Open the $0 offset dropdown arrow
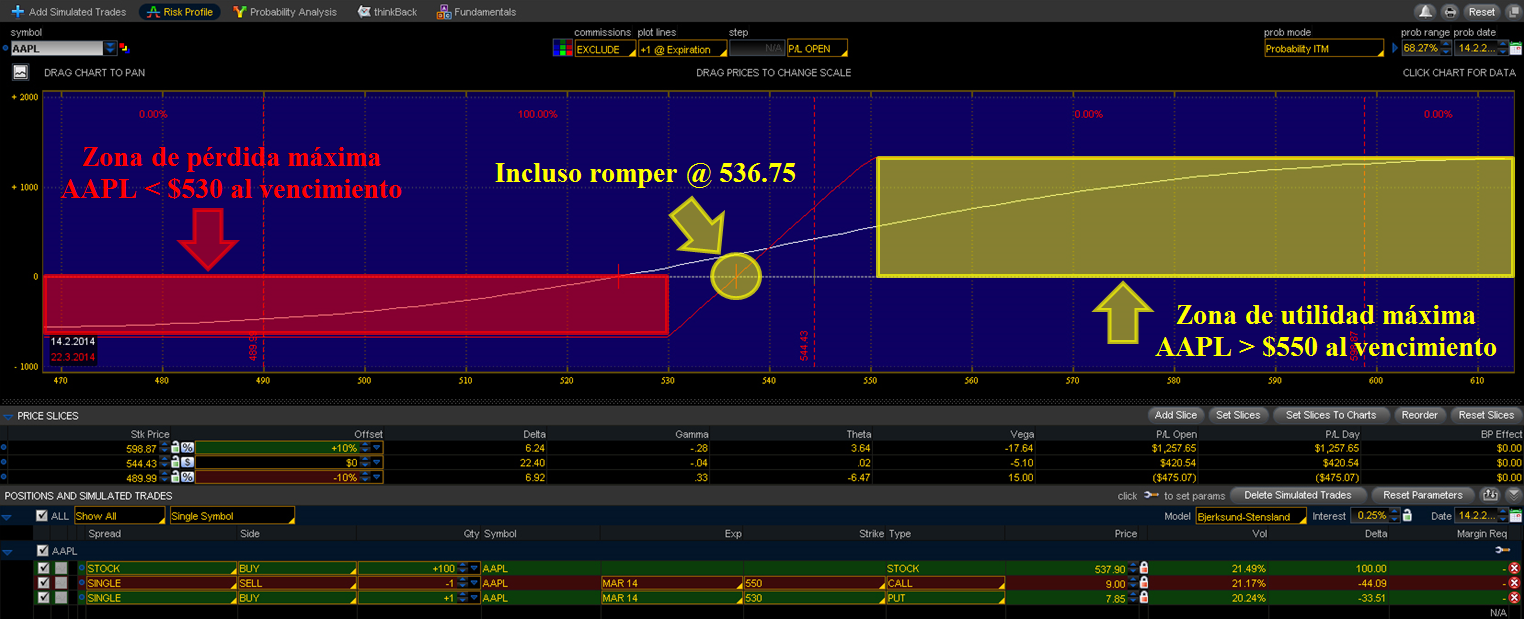1524x619 pixels. [x=376, y=463]
